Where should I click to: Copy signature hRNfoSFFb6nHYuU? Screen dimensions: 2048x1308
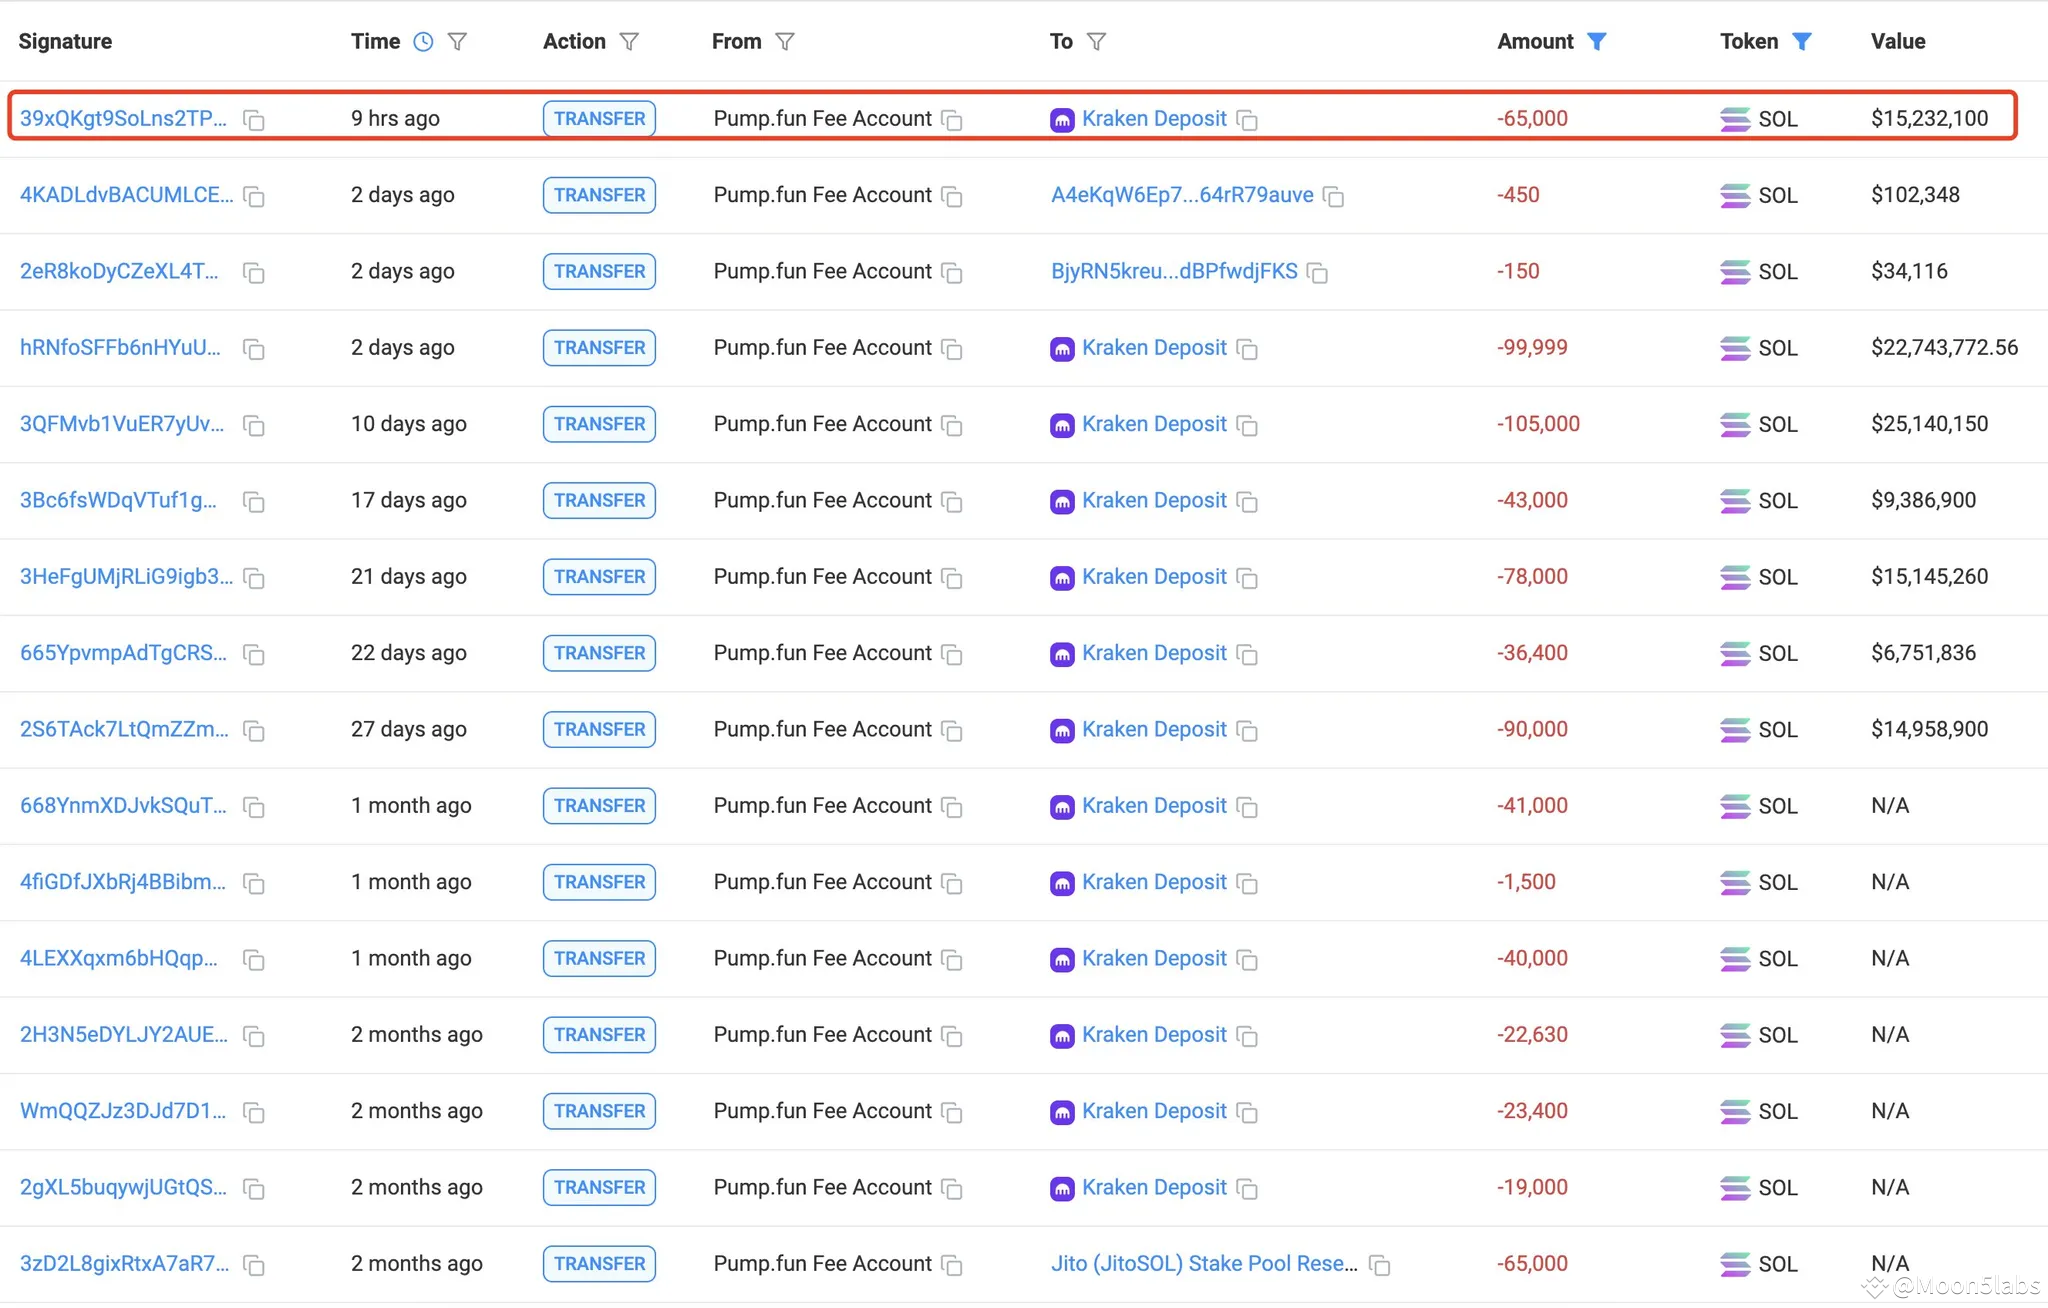click(254, 349)
